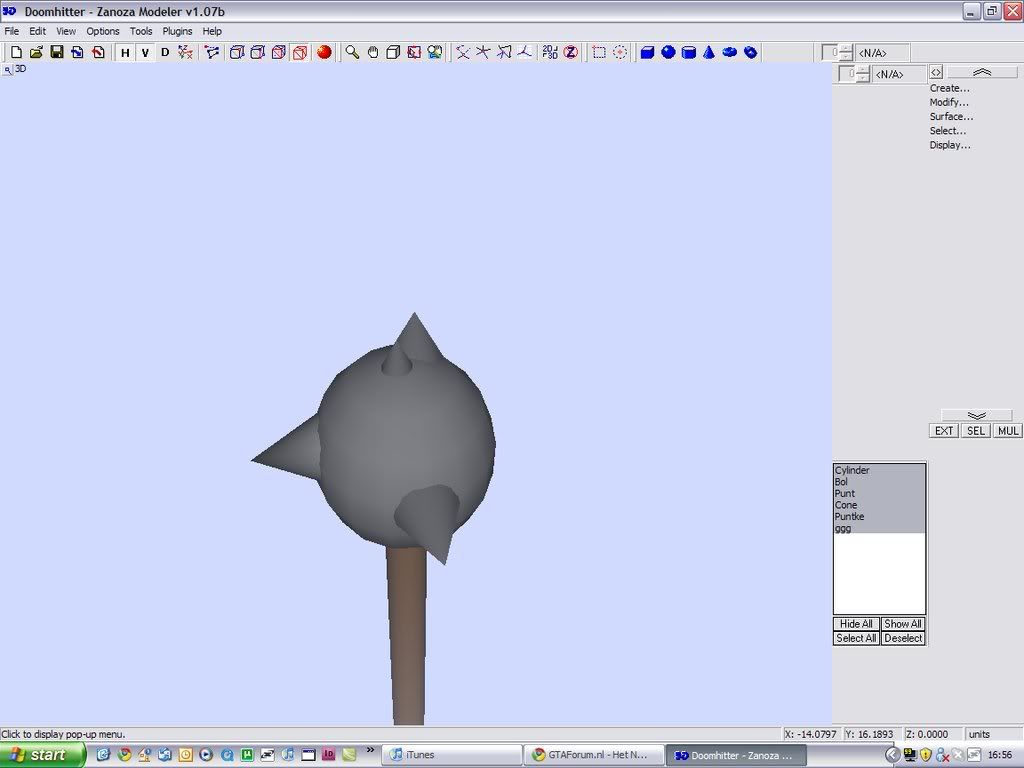Toggle the D axis lock button
Viewport: 1024px width, 768px height.
click(x=165, y=52)
